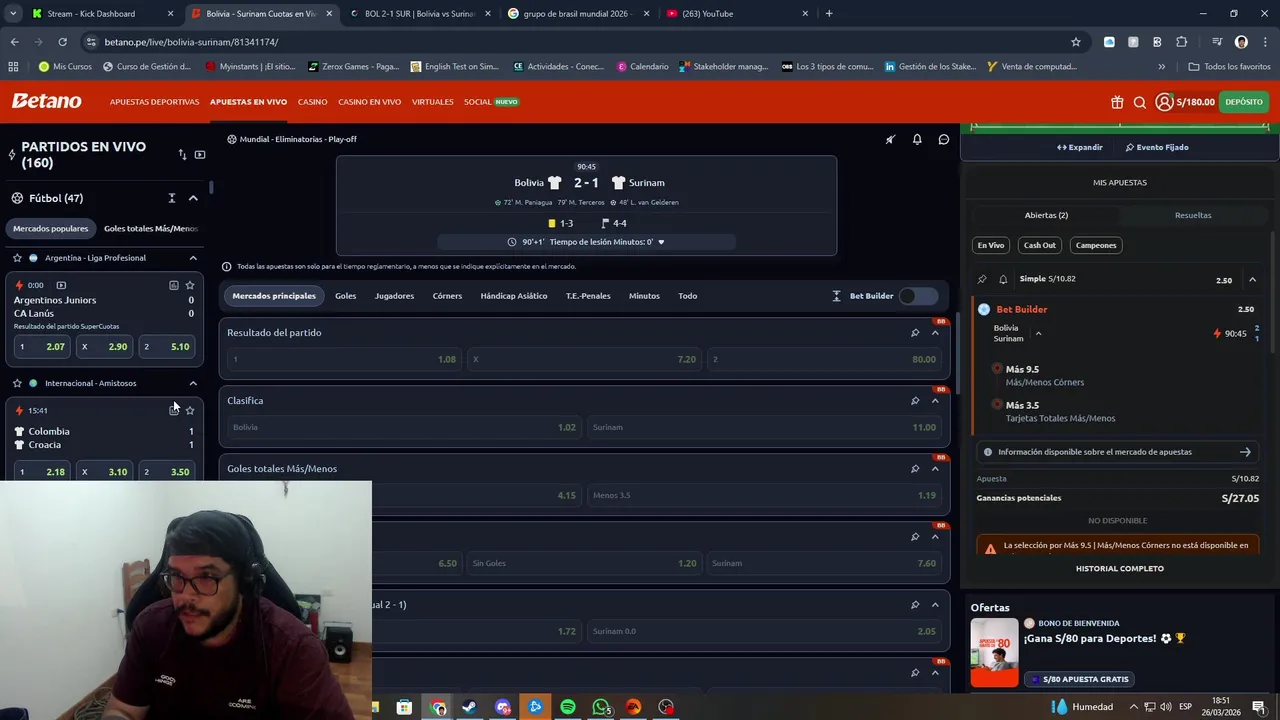Favorite the Argentina - Liga Profesional league star
This screenshot has width=1280, height=720.
17,258
